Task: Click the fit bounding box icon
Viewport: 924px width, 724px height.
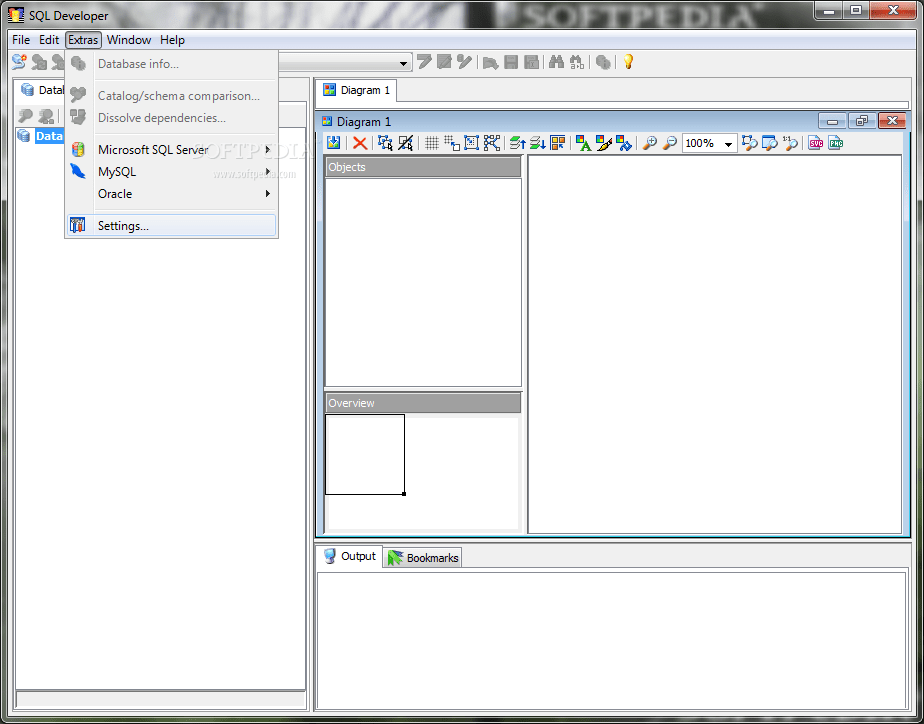Action: tap(471, 143)
